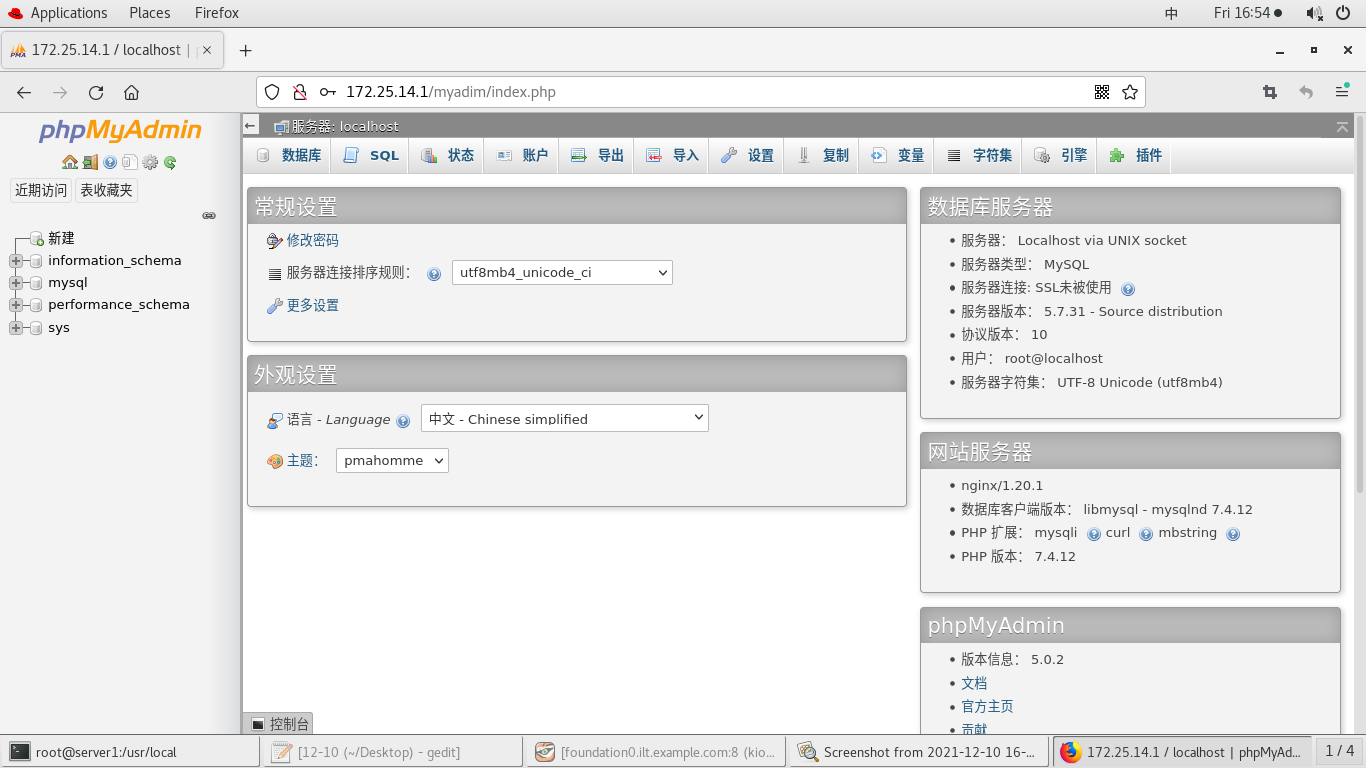Open the 控制台 console bar
Image resolution: width=1366 pixels, height=768 pixels.
pos(279,723)
